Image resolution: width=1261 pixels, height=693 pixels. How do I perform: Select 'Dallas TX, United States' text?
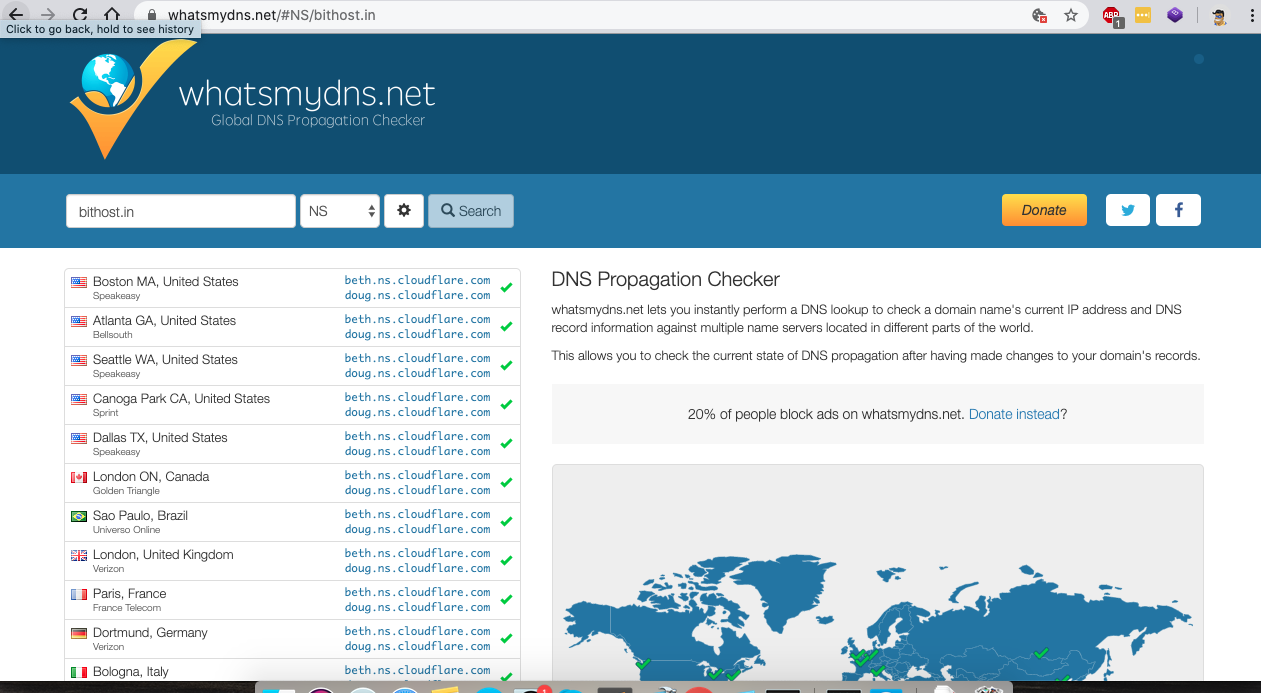tap(161, 438)
